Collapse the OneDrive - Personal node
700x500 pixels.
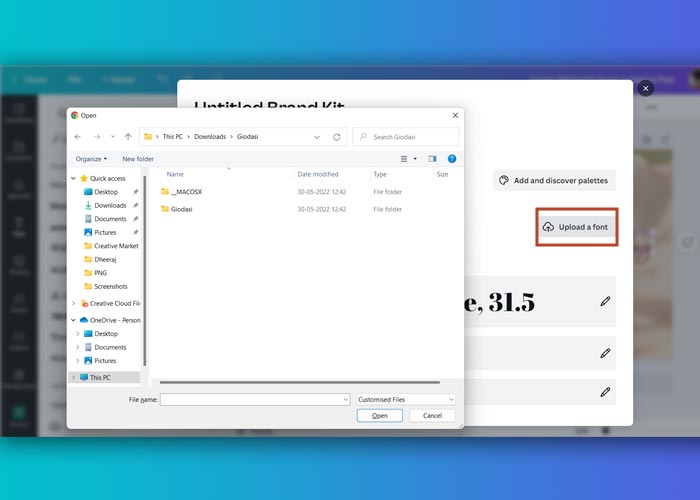click(73, 320)
